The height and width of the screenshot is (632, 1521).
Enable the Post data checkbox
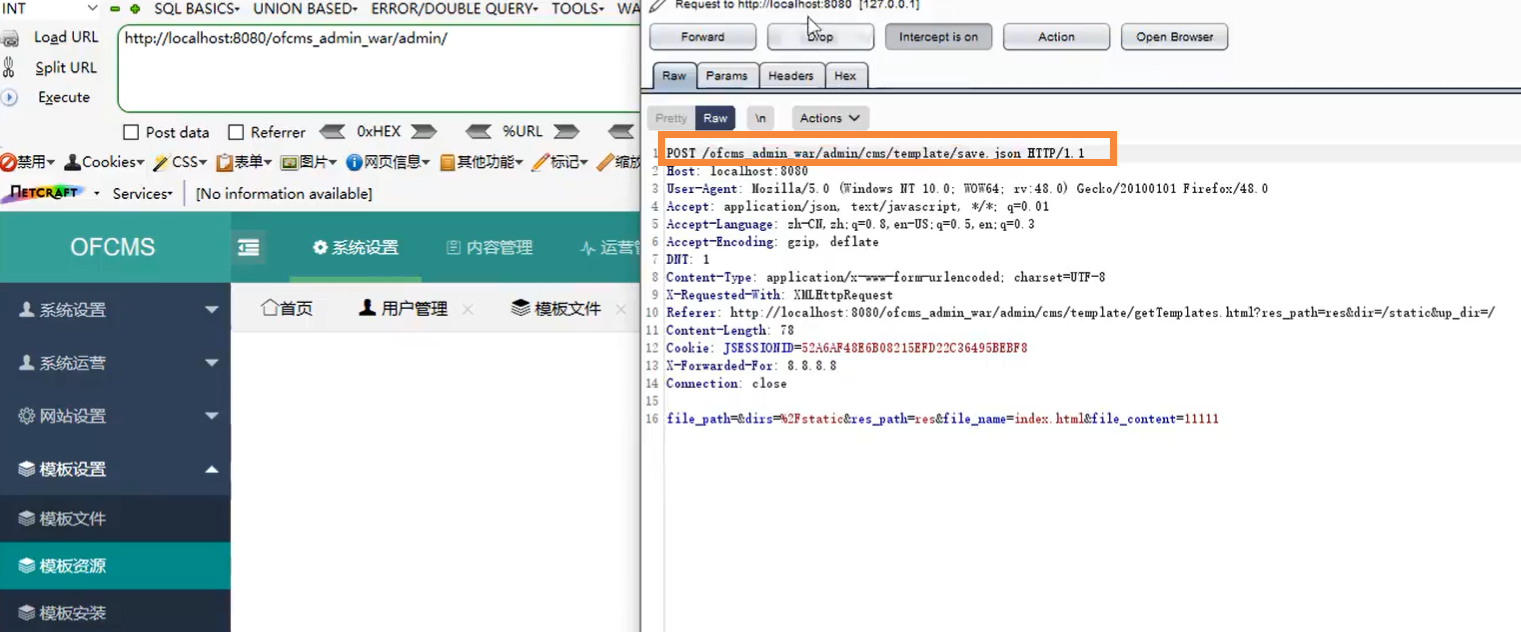tap(131, 132)
